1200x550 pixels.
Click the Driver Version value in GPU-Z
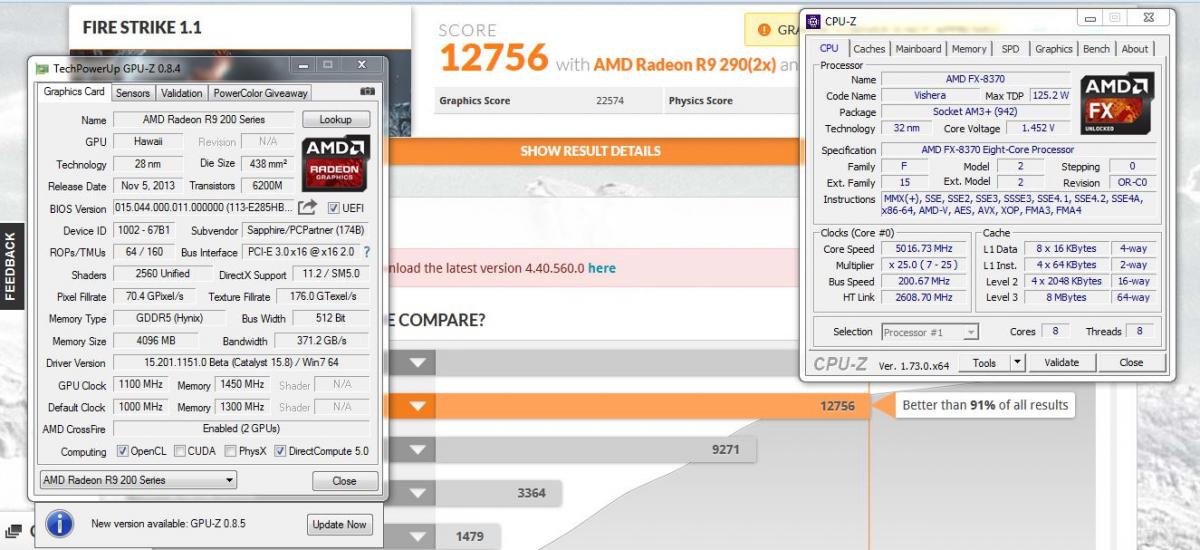click(x=241, y=363)
